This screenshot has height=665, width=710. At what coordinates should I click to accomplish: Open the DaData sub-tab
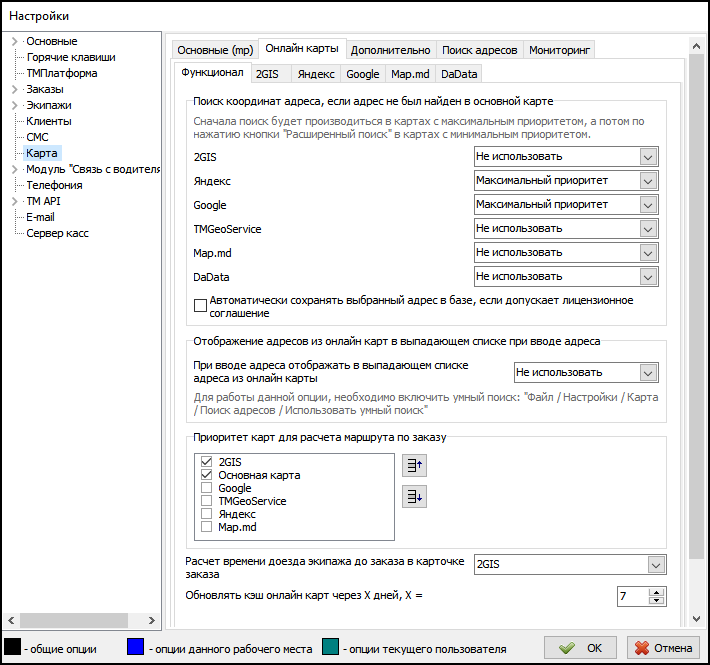point(460,74)
